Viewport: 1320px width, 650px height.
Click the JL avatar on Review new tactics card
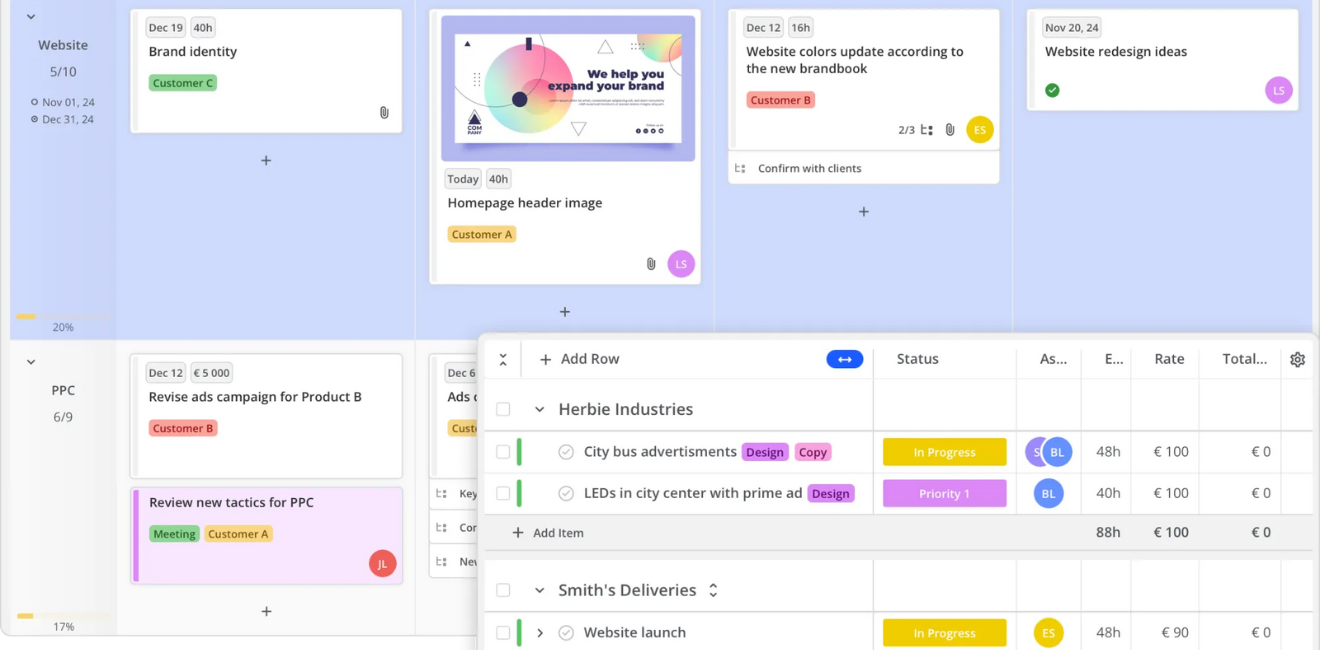pos(382,564)
